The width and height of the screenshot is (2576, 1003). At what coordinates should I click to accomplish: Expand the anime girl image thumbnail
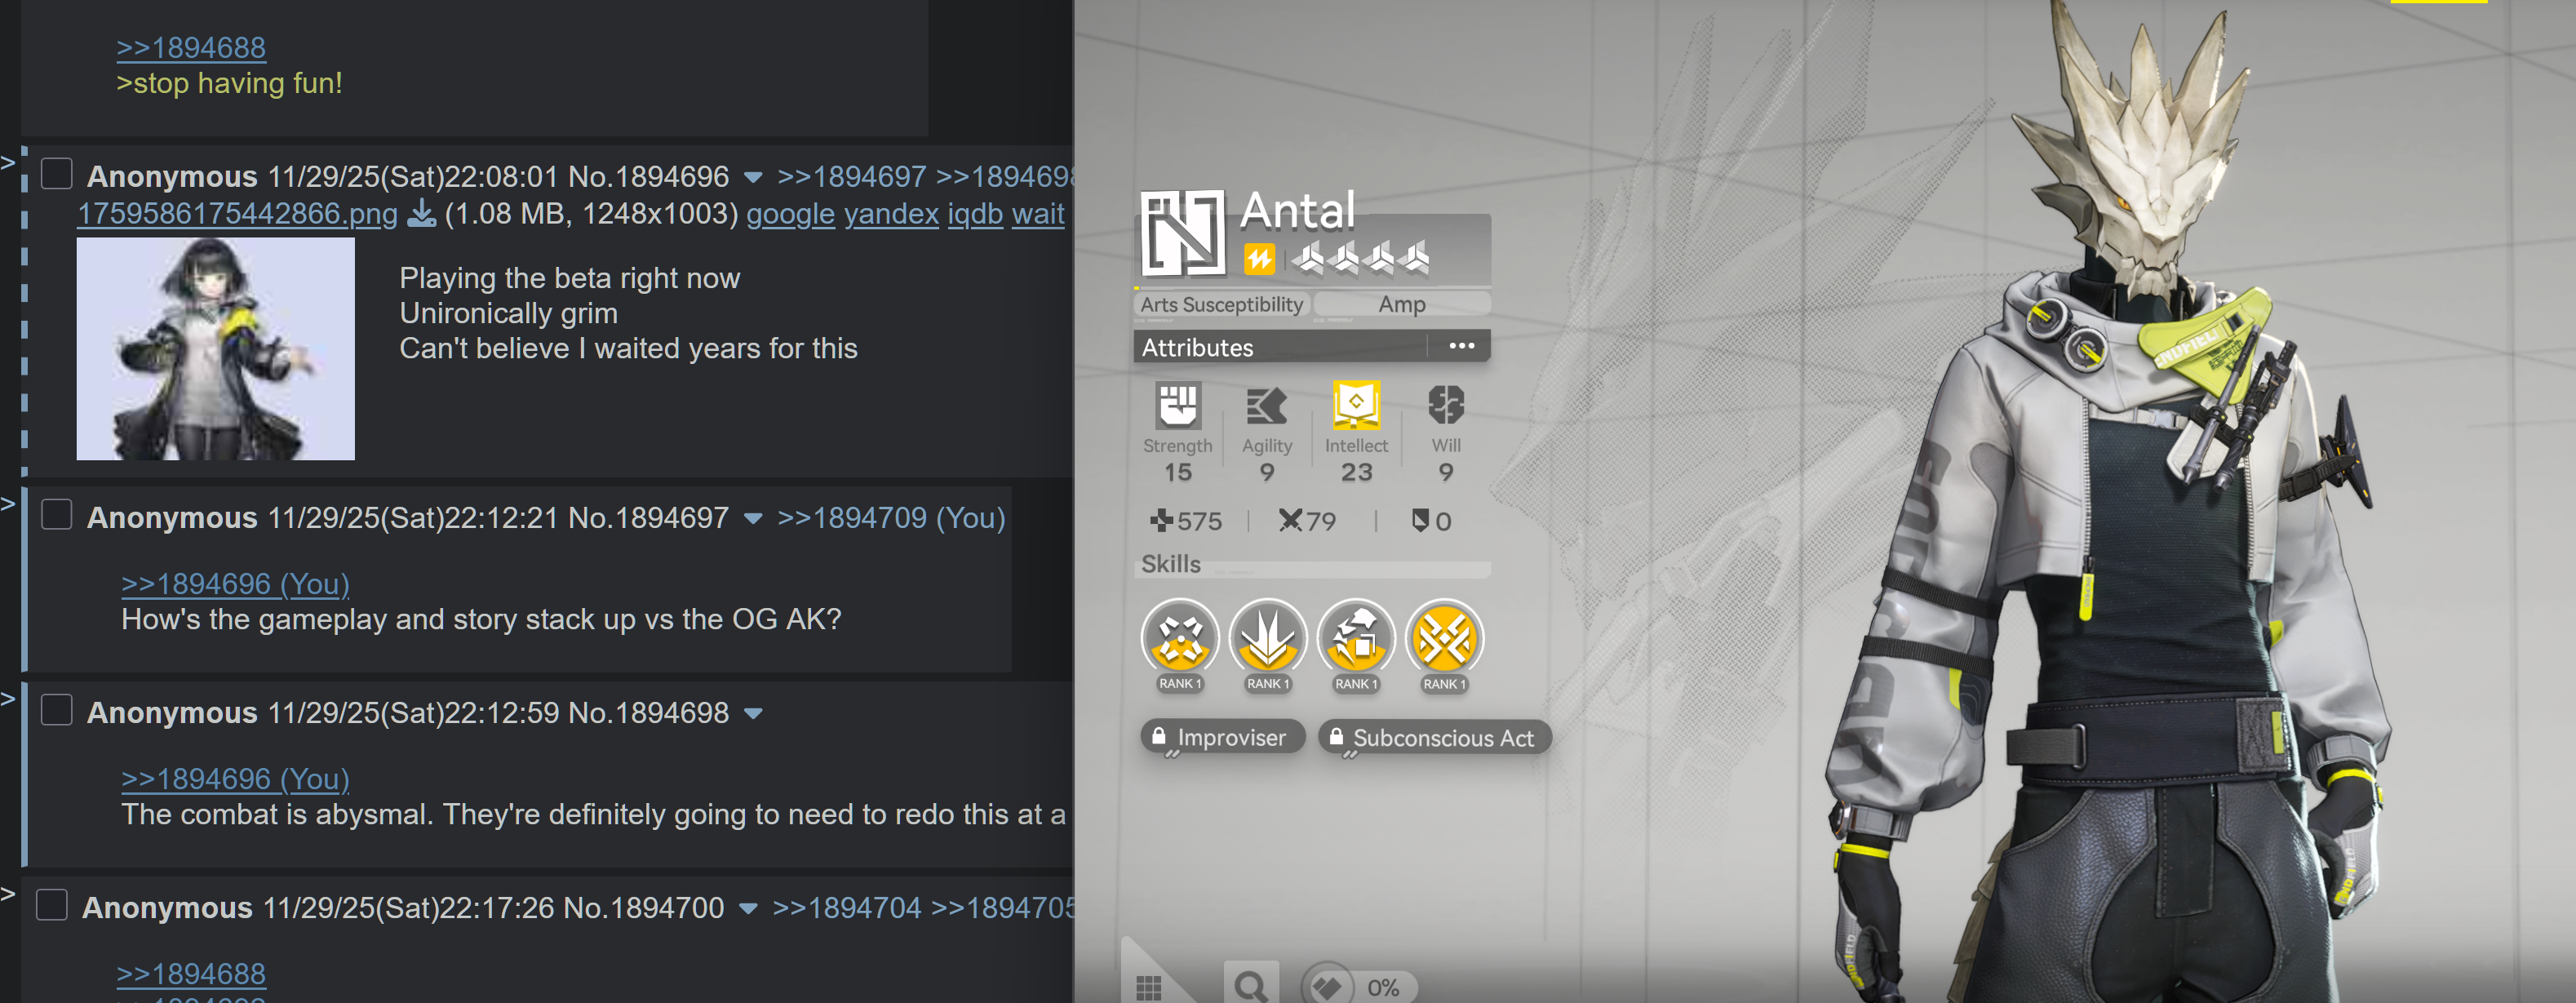point(216,349)
